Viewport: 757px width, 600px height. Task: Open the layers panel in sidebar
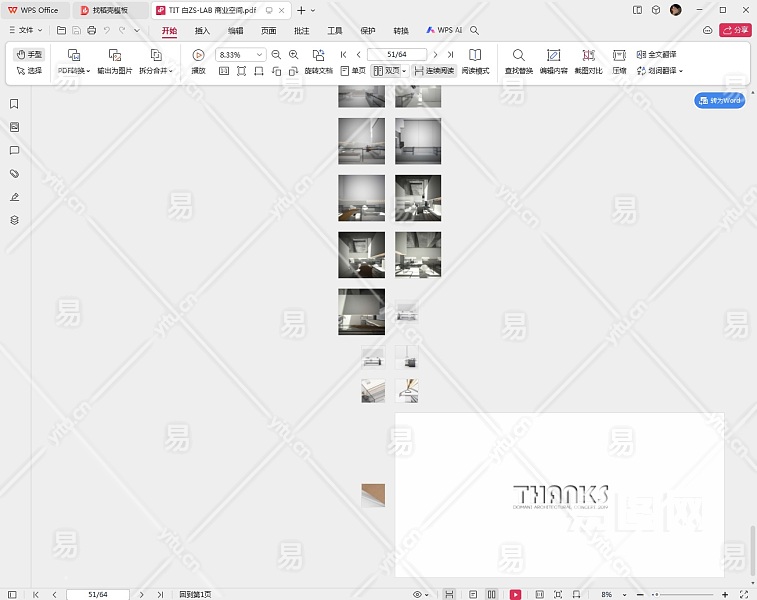tap(14, 219)
